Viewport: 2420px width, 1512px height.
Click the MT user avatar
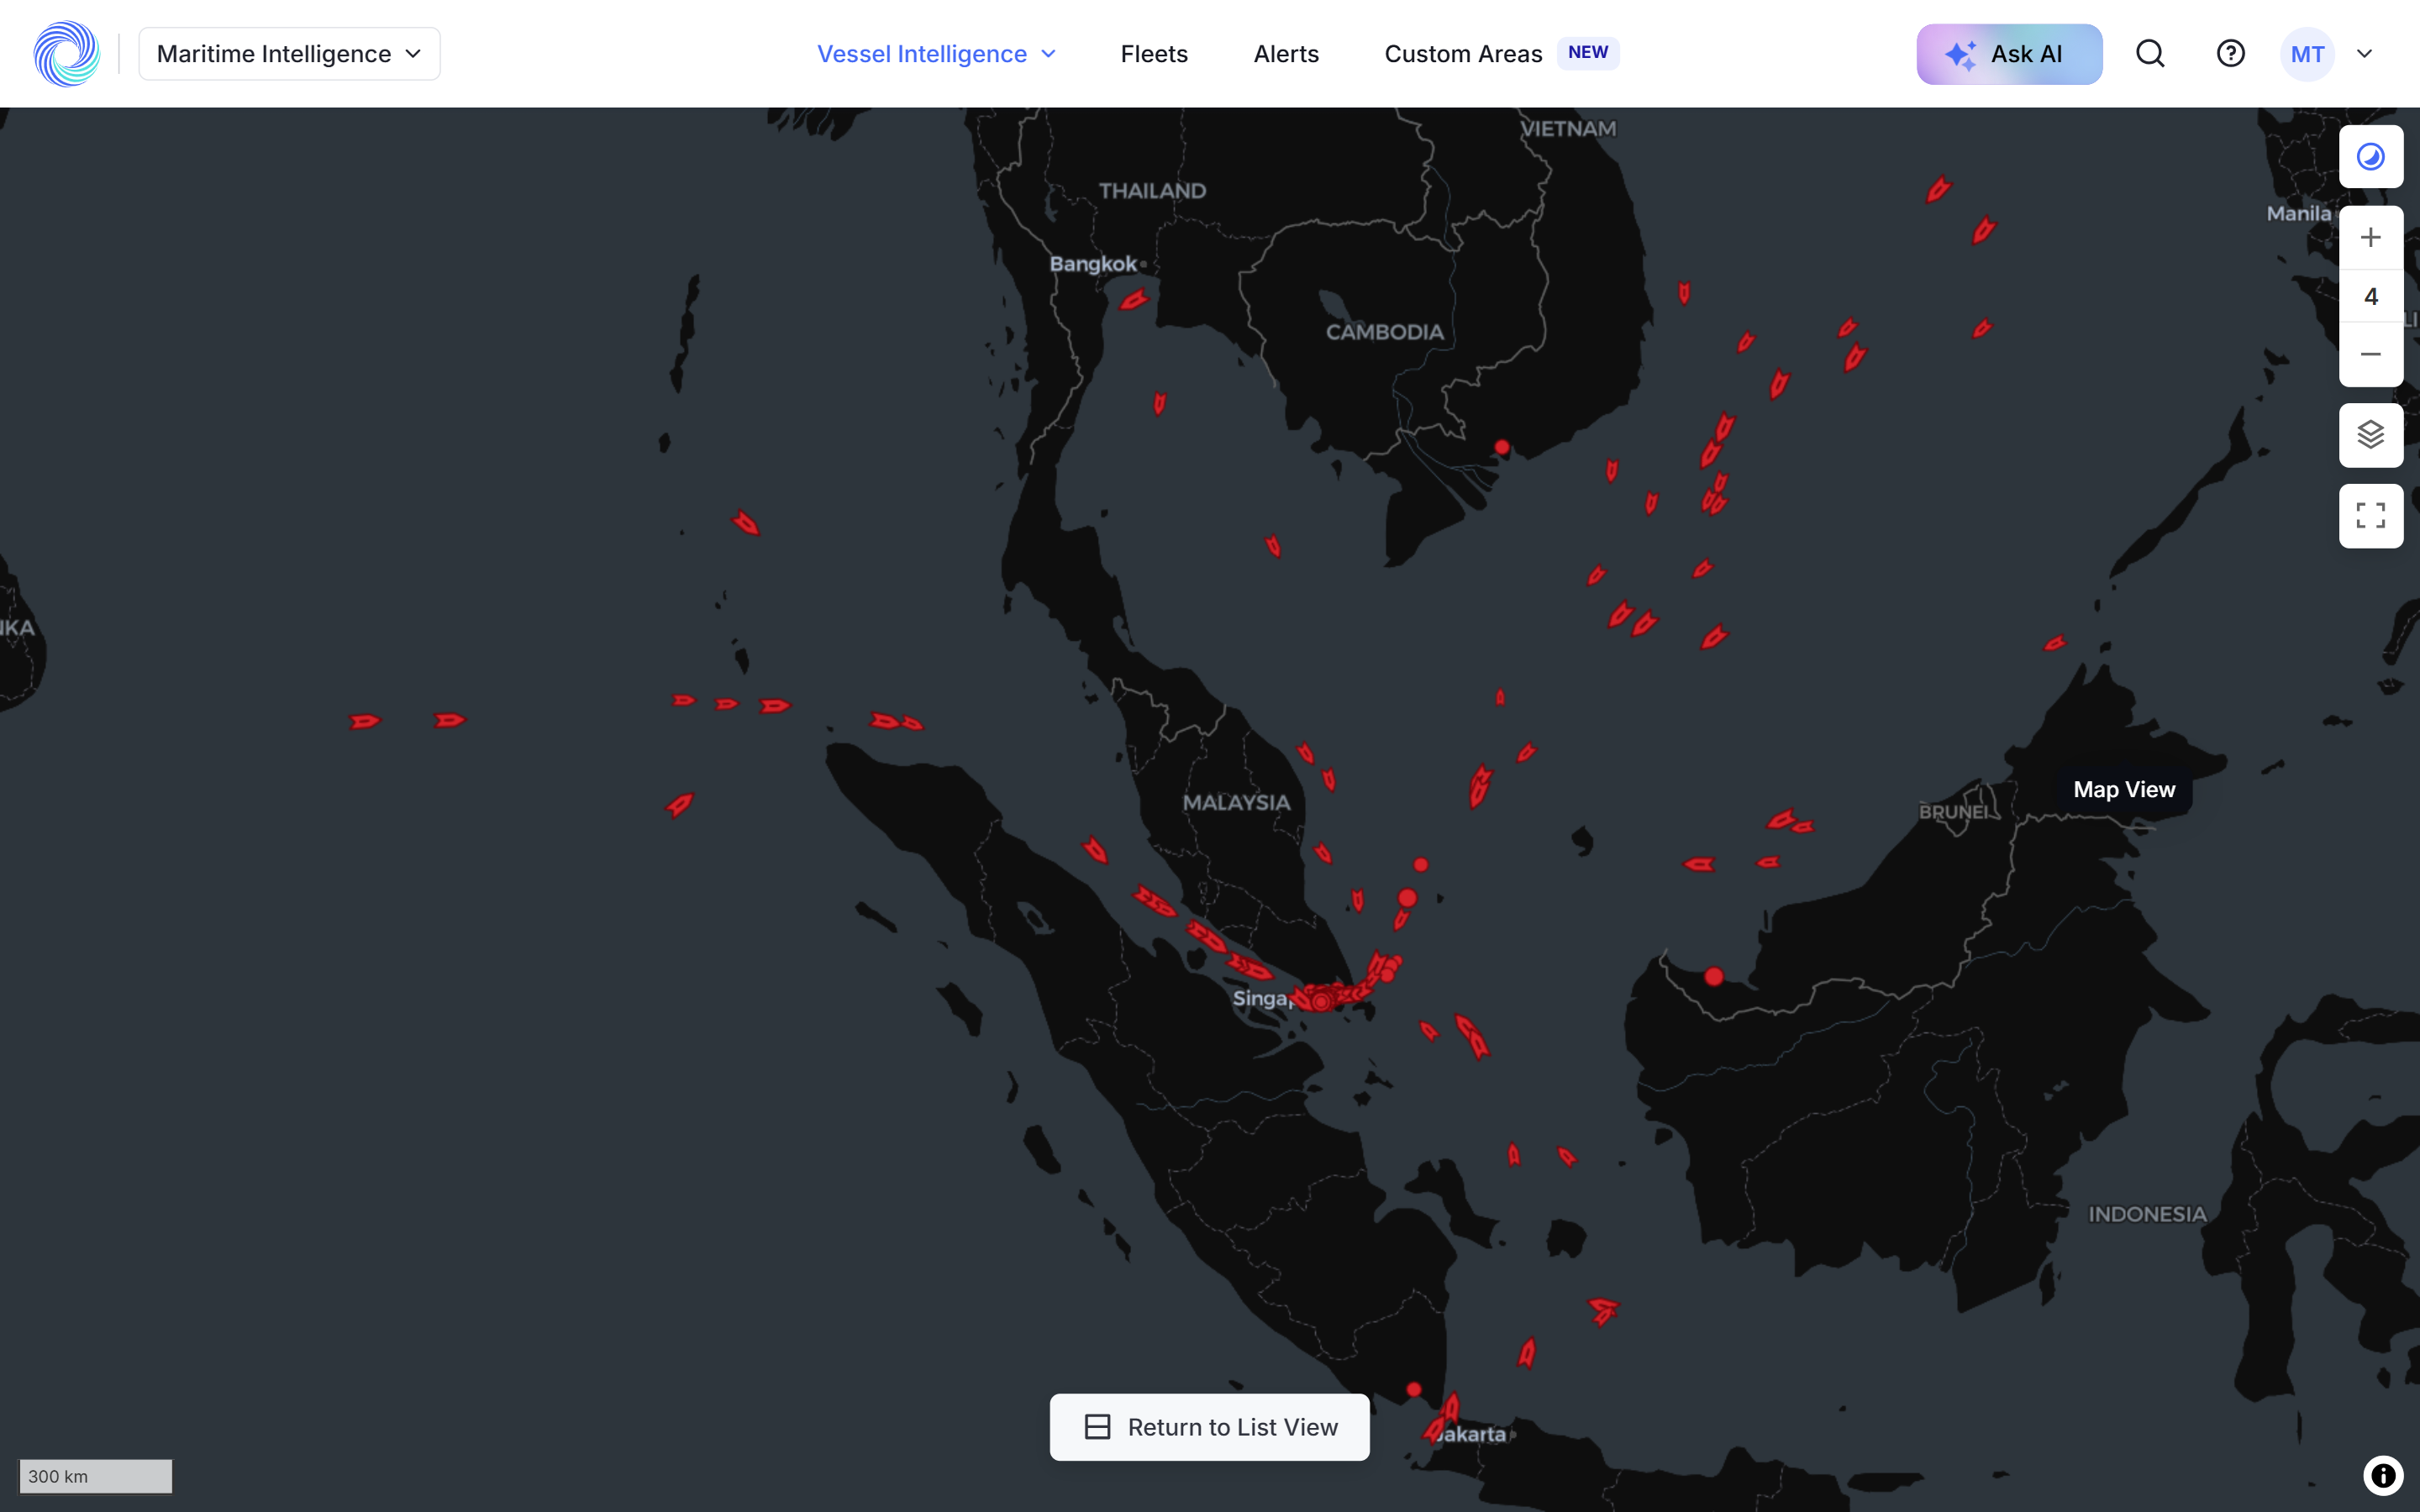[2307, 54]
